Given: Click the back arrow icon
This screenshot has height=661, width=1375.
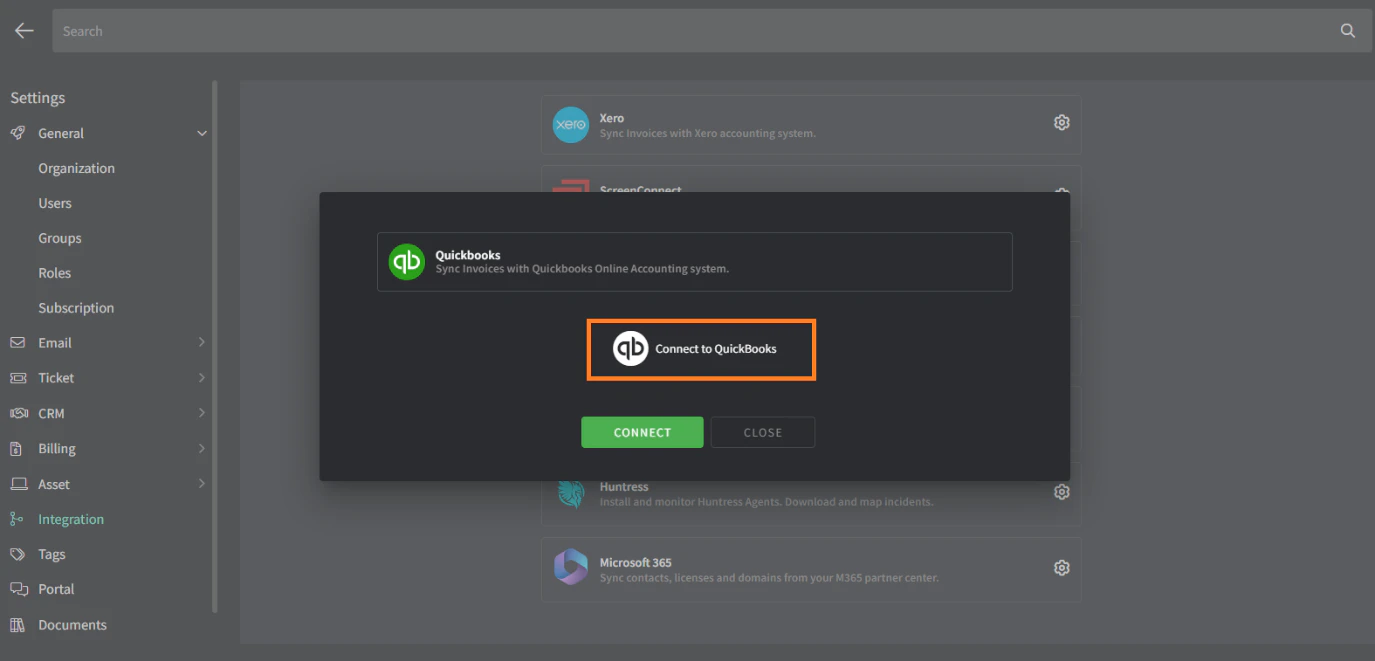Looking at the screenshot, I should (24, 31).
